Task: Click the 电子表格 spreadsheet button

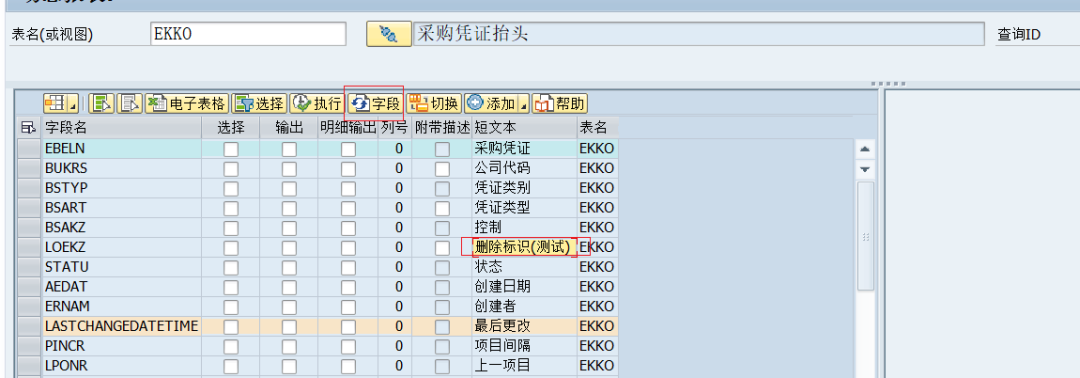Action: (187, 104)
